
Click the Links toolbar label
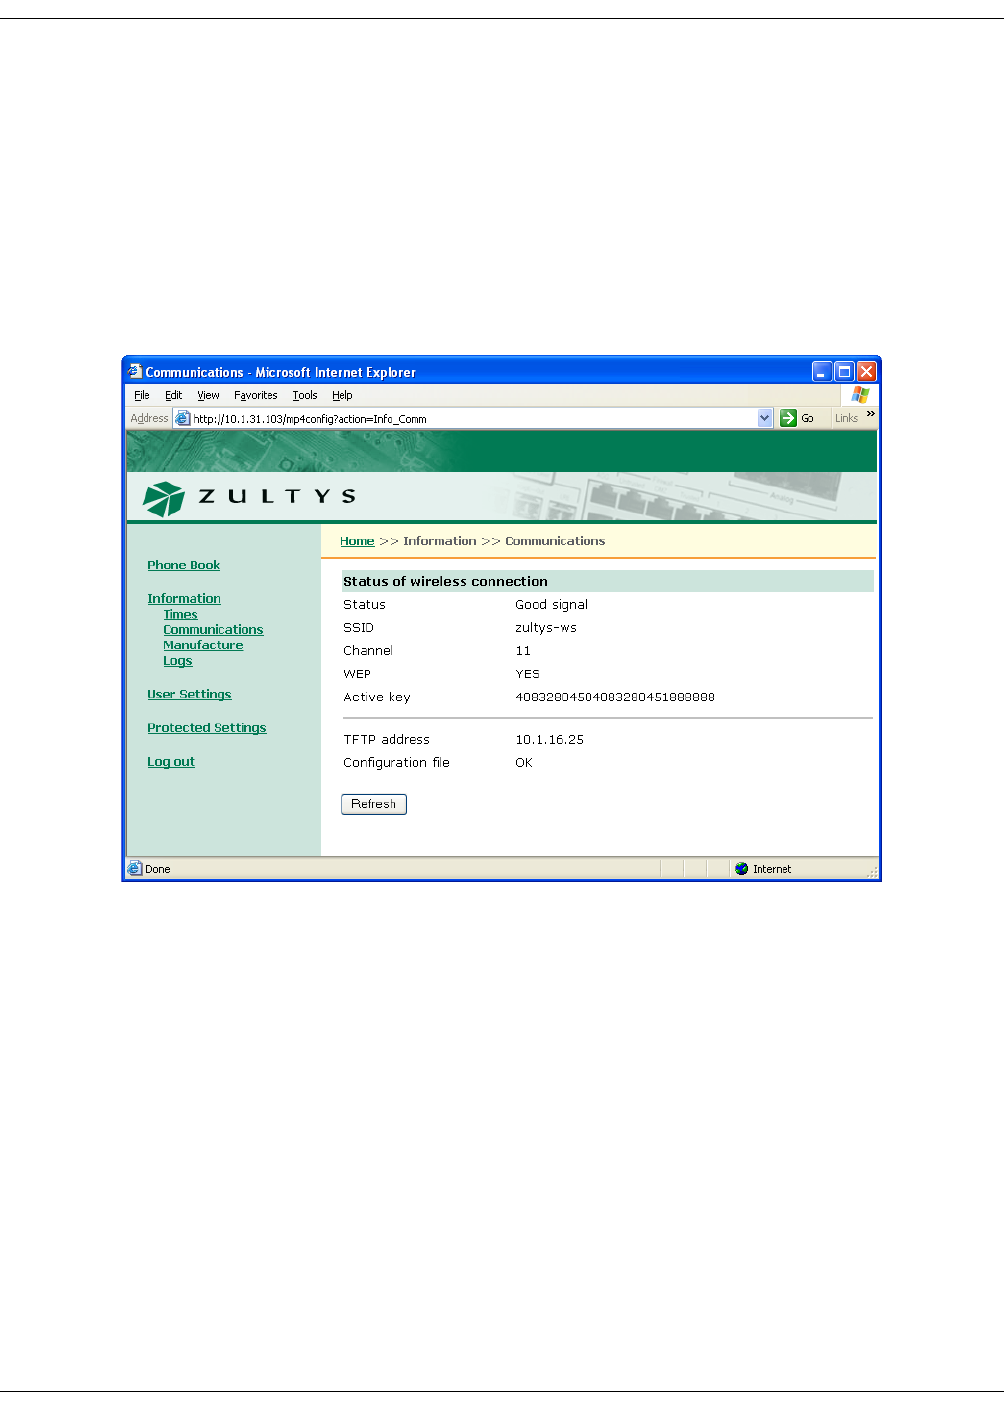tap(846, 418)
